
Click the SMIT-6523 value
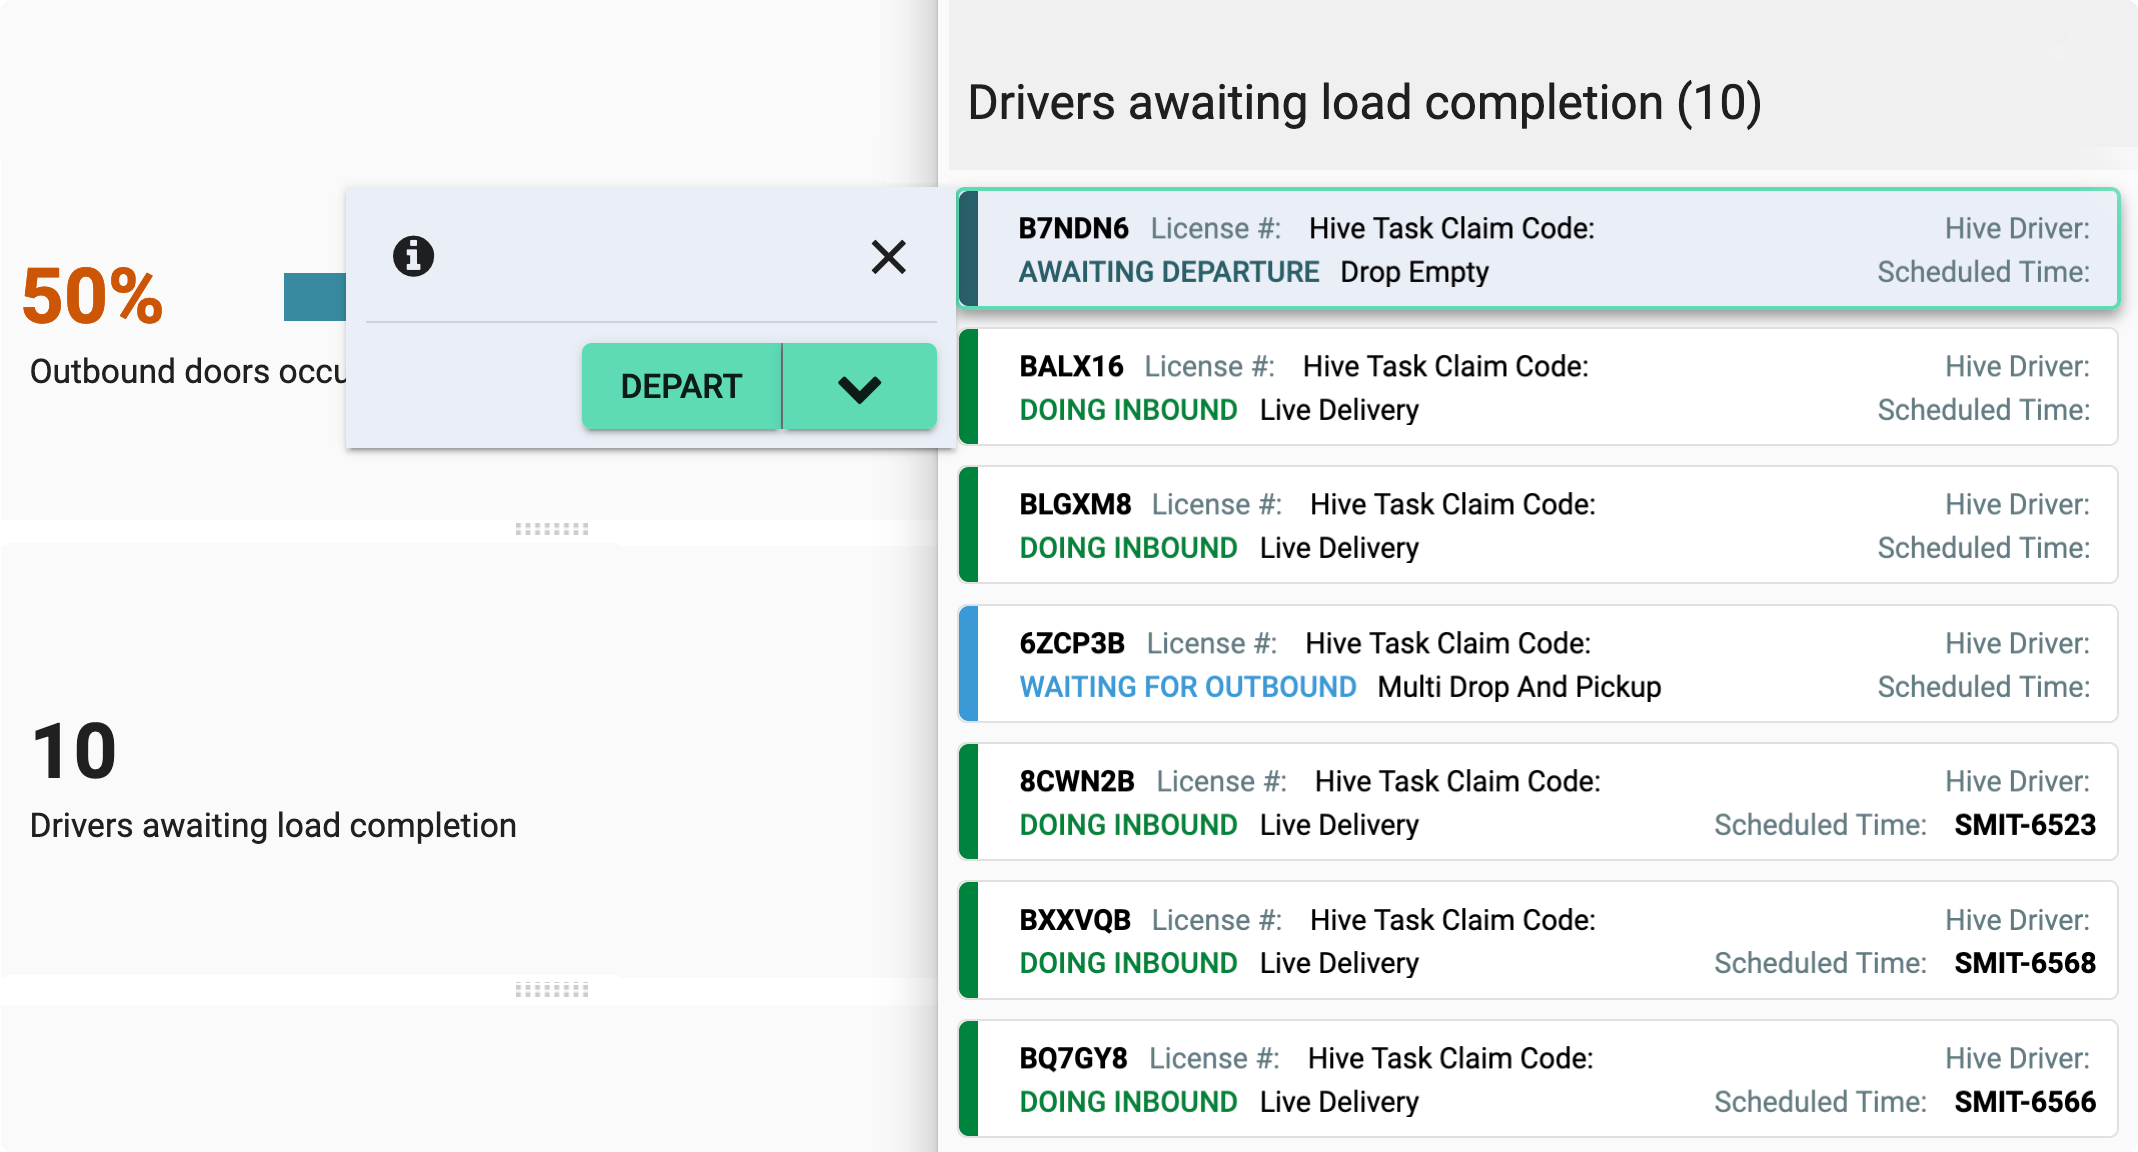(2025, 825)
